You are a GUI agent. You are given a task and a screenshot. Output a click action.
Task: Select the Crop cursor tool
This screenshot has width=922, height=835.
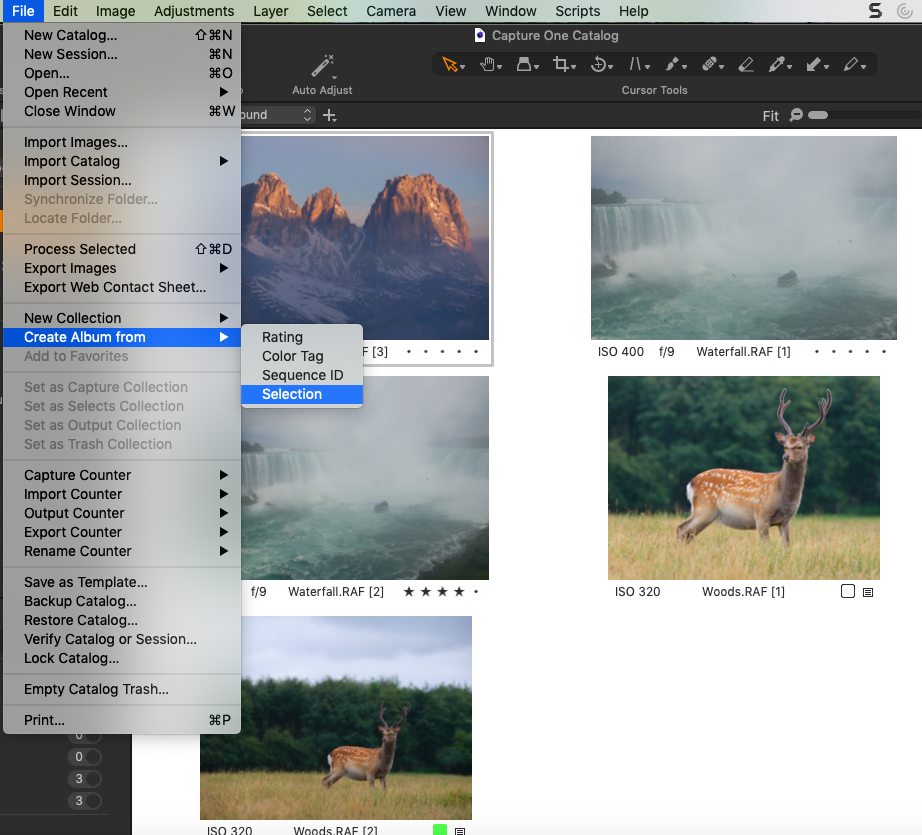[x=560, y=64]
